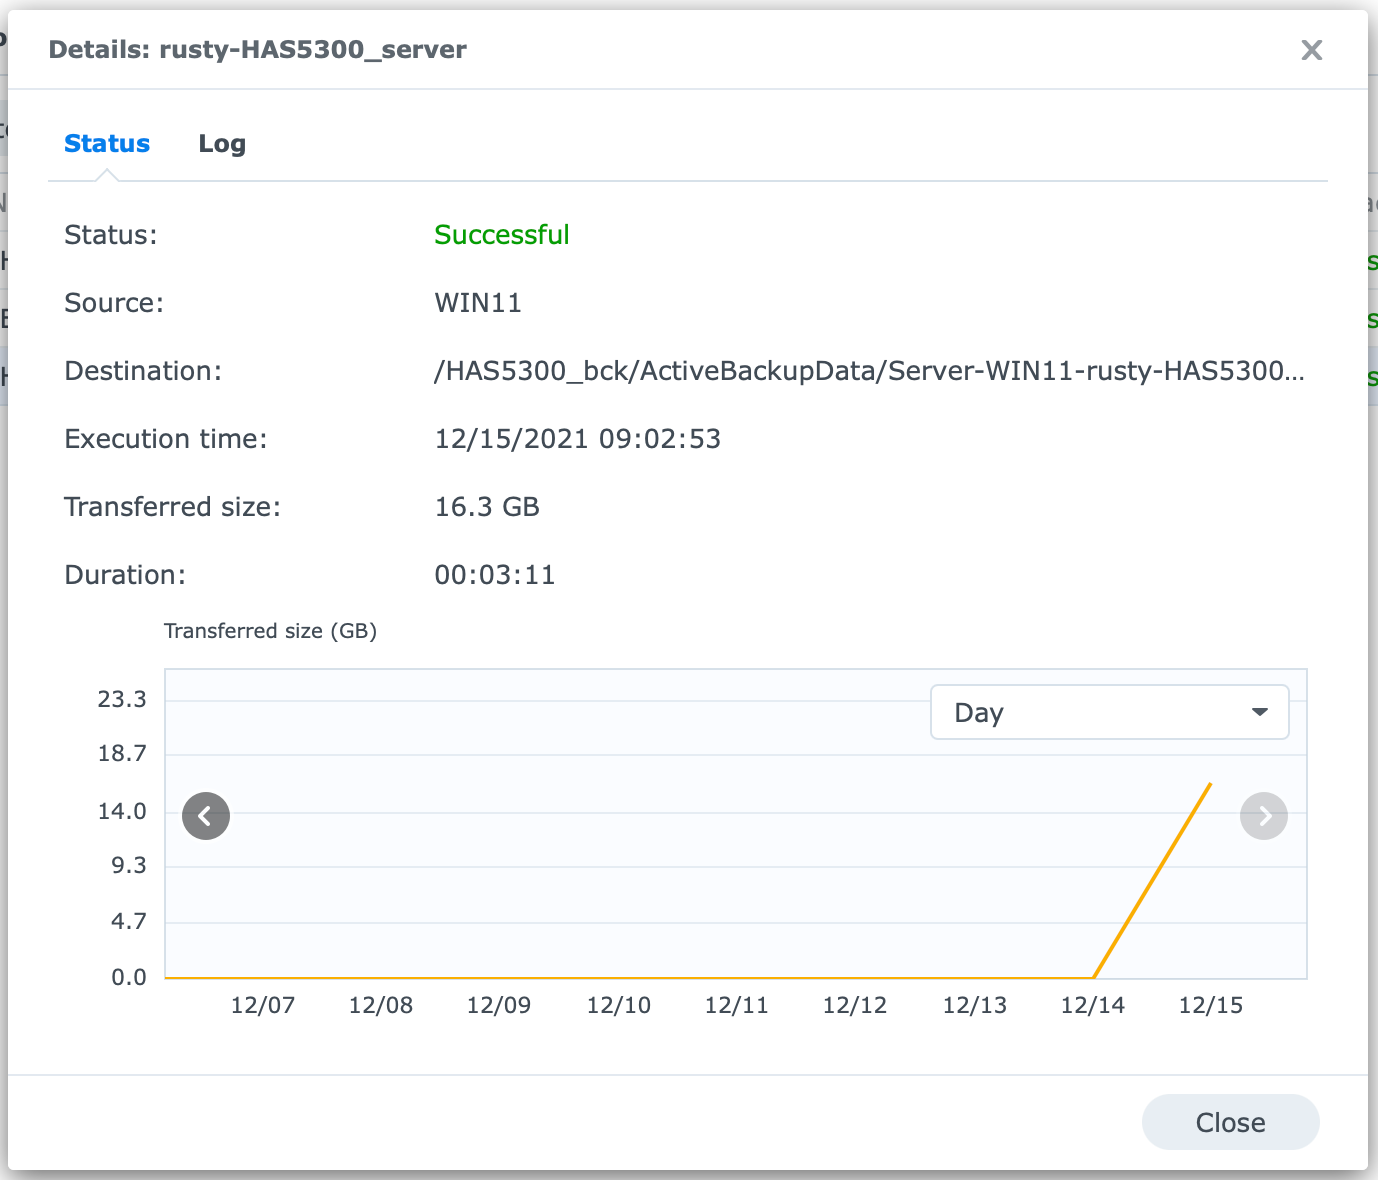Screen dimensions: 1378x1180
Task: Go to previous chart period arrow
Action: tap(206, 816)
